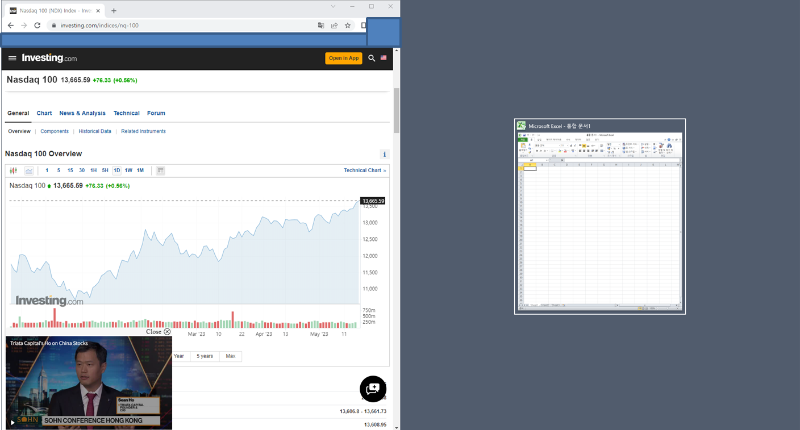Open the Related Instruments link

click(143, 131)
